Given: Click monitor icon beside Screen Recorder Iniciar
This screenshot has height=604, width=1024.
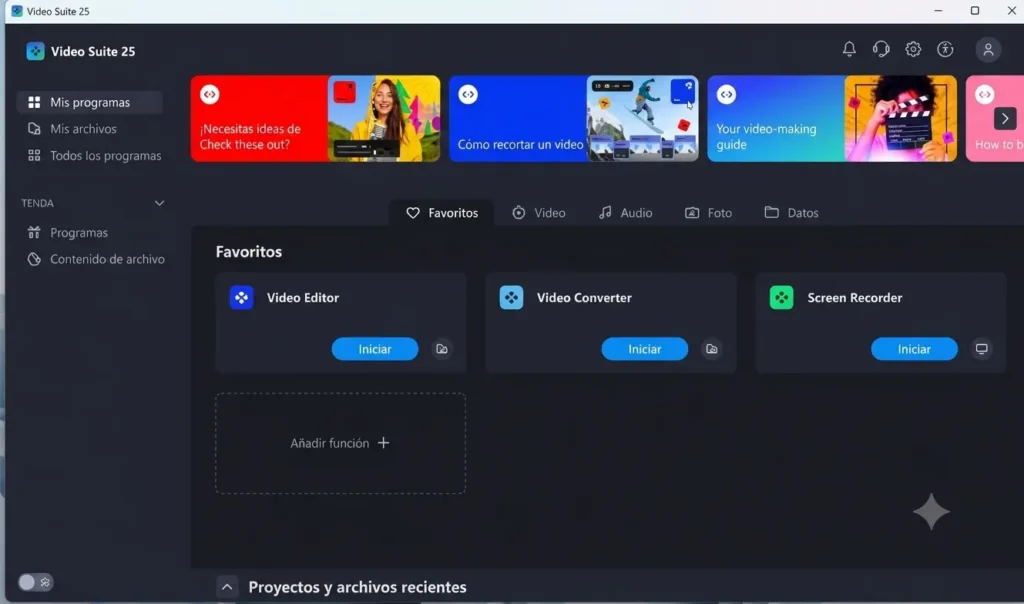Looking at the screenshot, I should (x=982, y=349).
